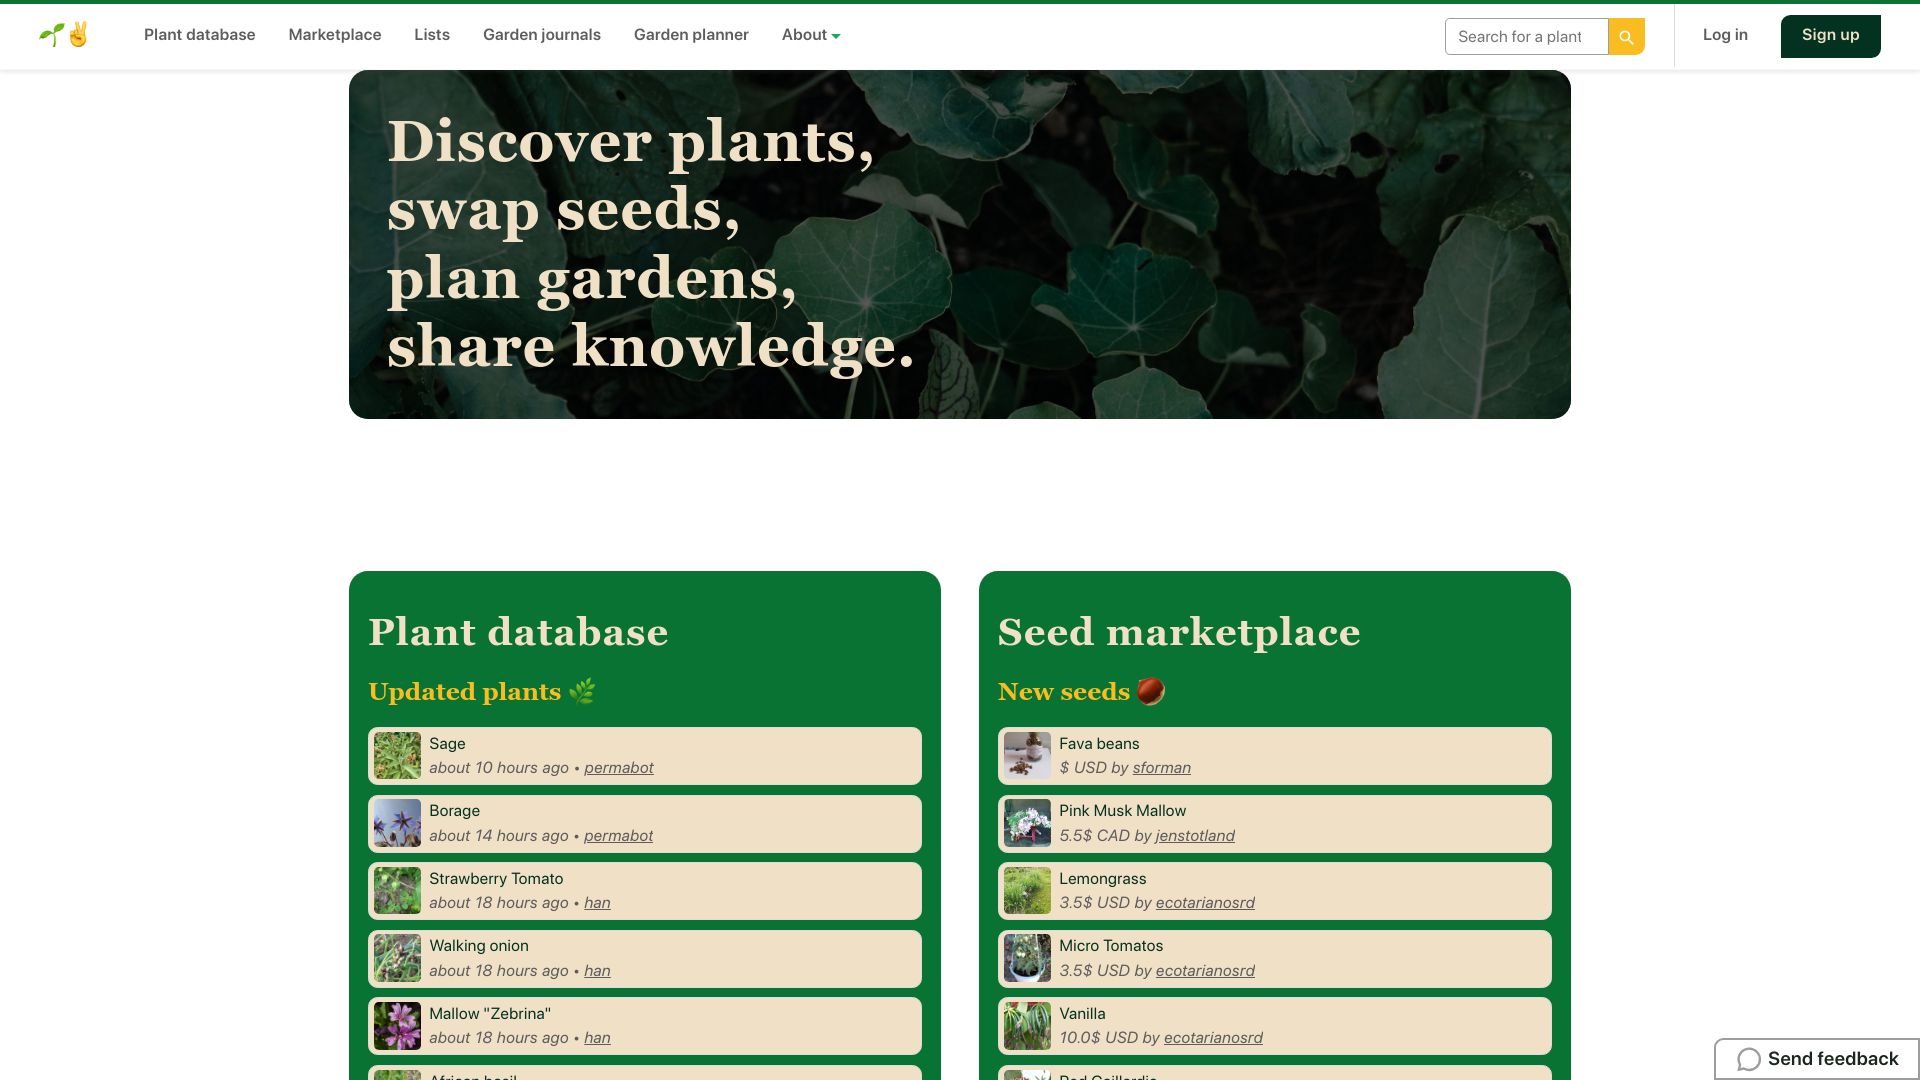Open ecotarianosrd link in Lemongrass row
The width and height of the screenshot is (1920, 1080).
tap(1205, 903)
